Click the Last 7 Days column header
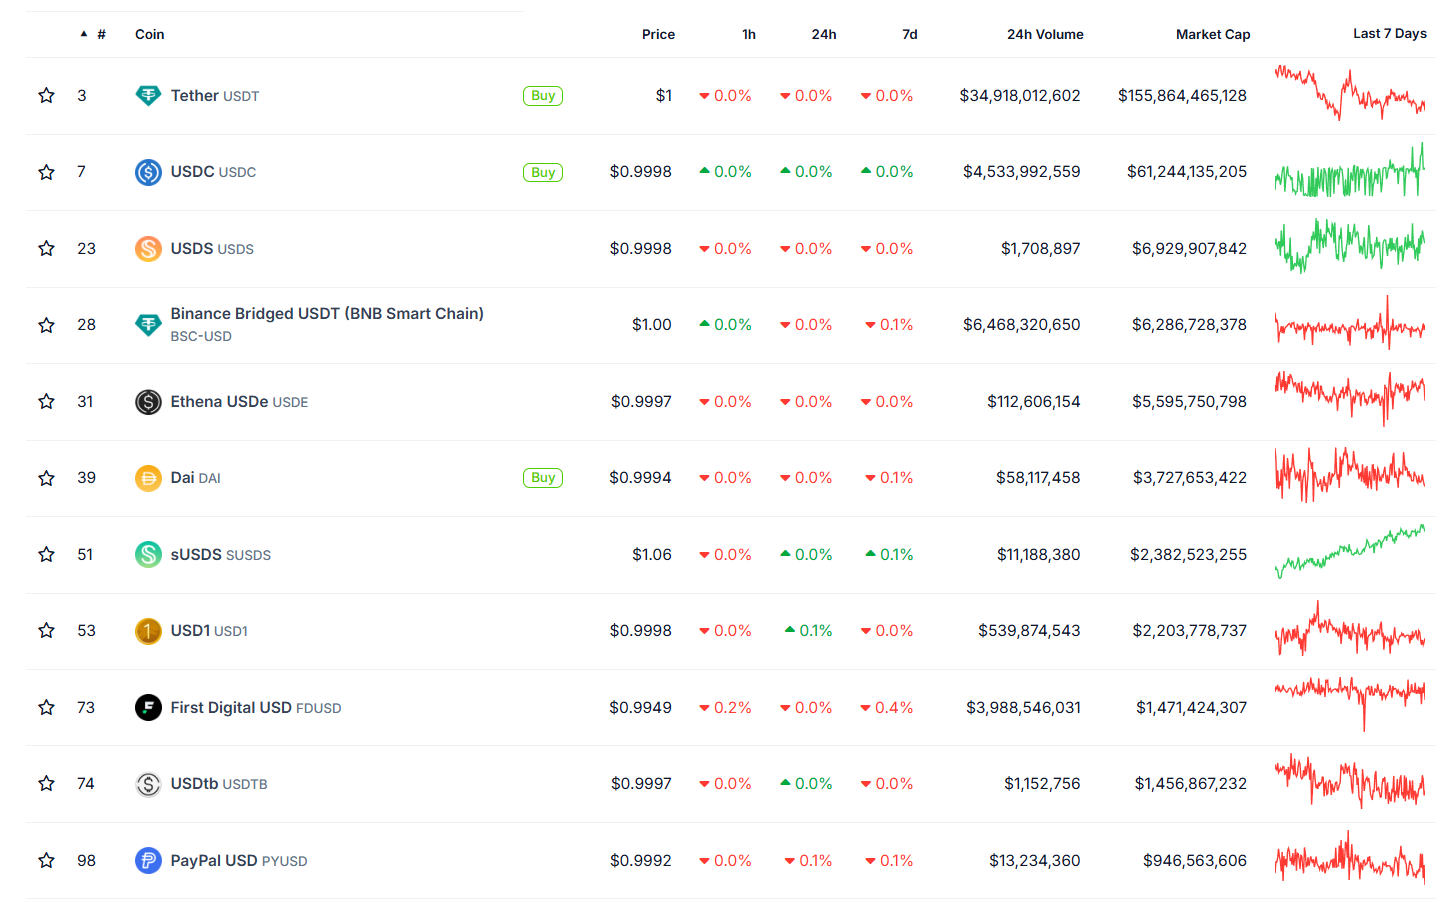Image resolution: width=1451 pixels, height=902 pixels. coord(1390,33)
